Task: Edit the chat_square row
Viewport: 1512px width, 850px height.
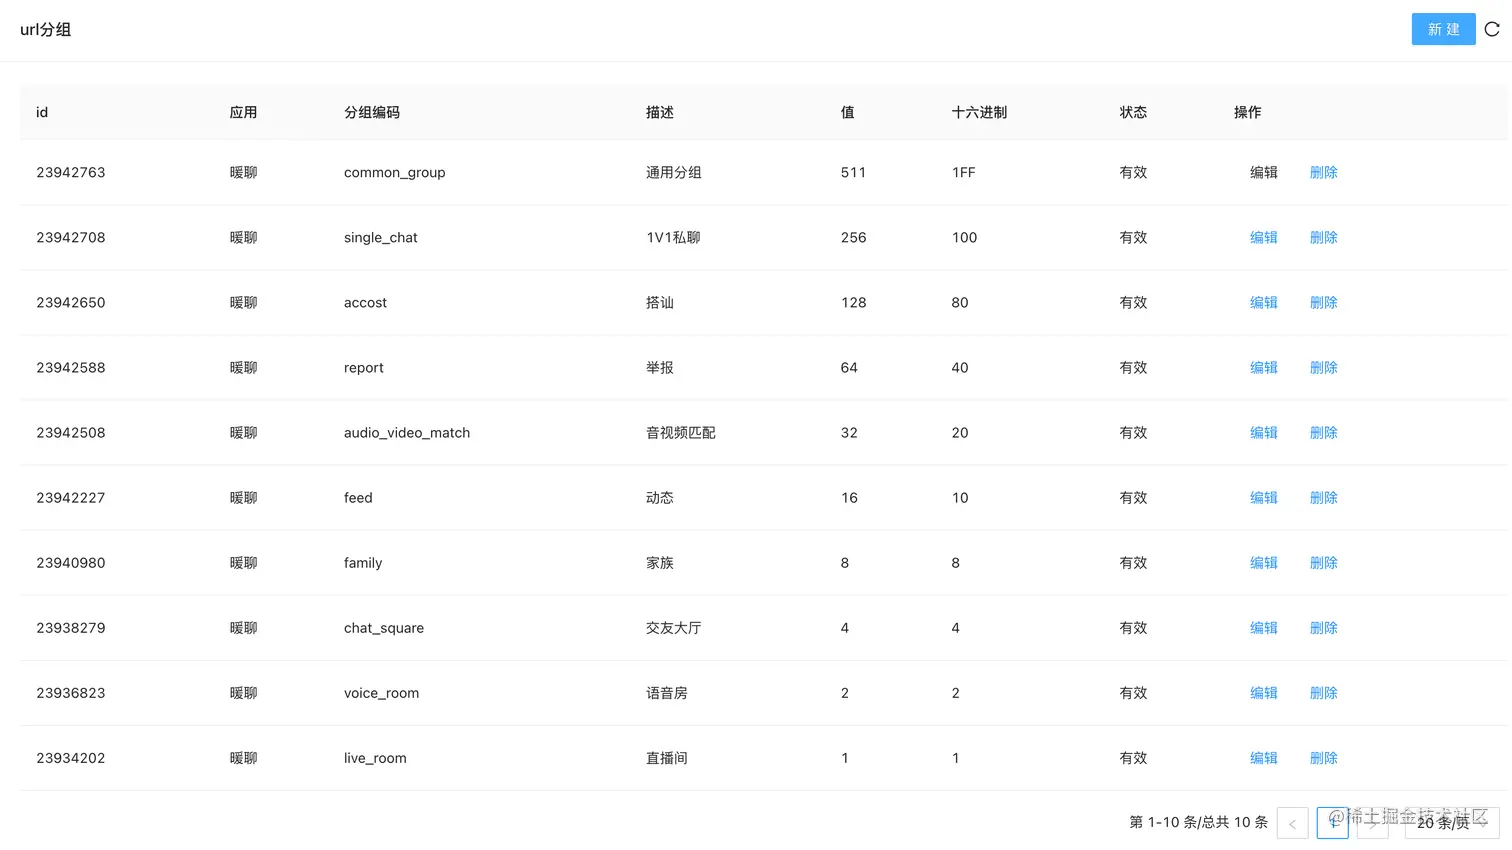Action: point(1264,627)
